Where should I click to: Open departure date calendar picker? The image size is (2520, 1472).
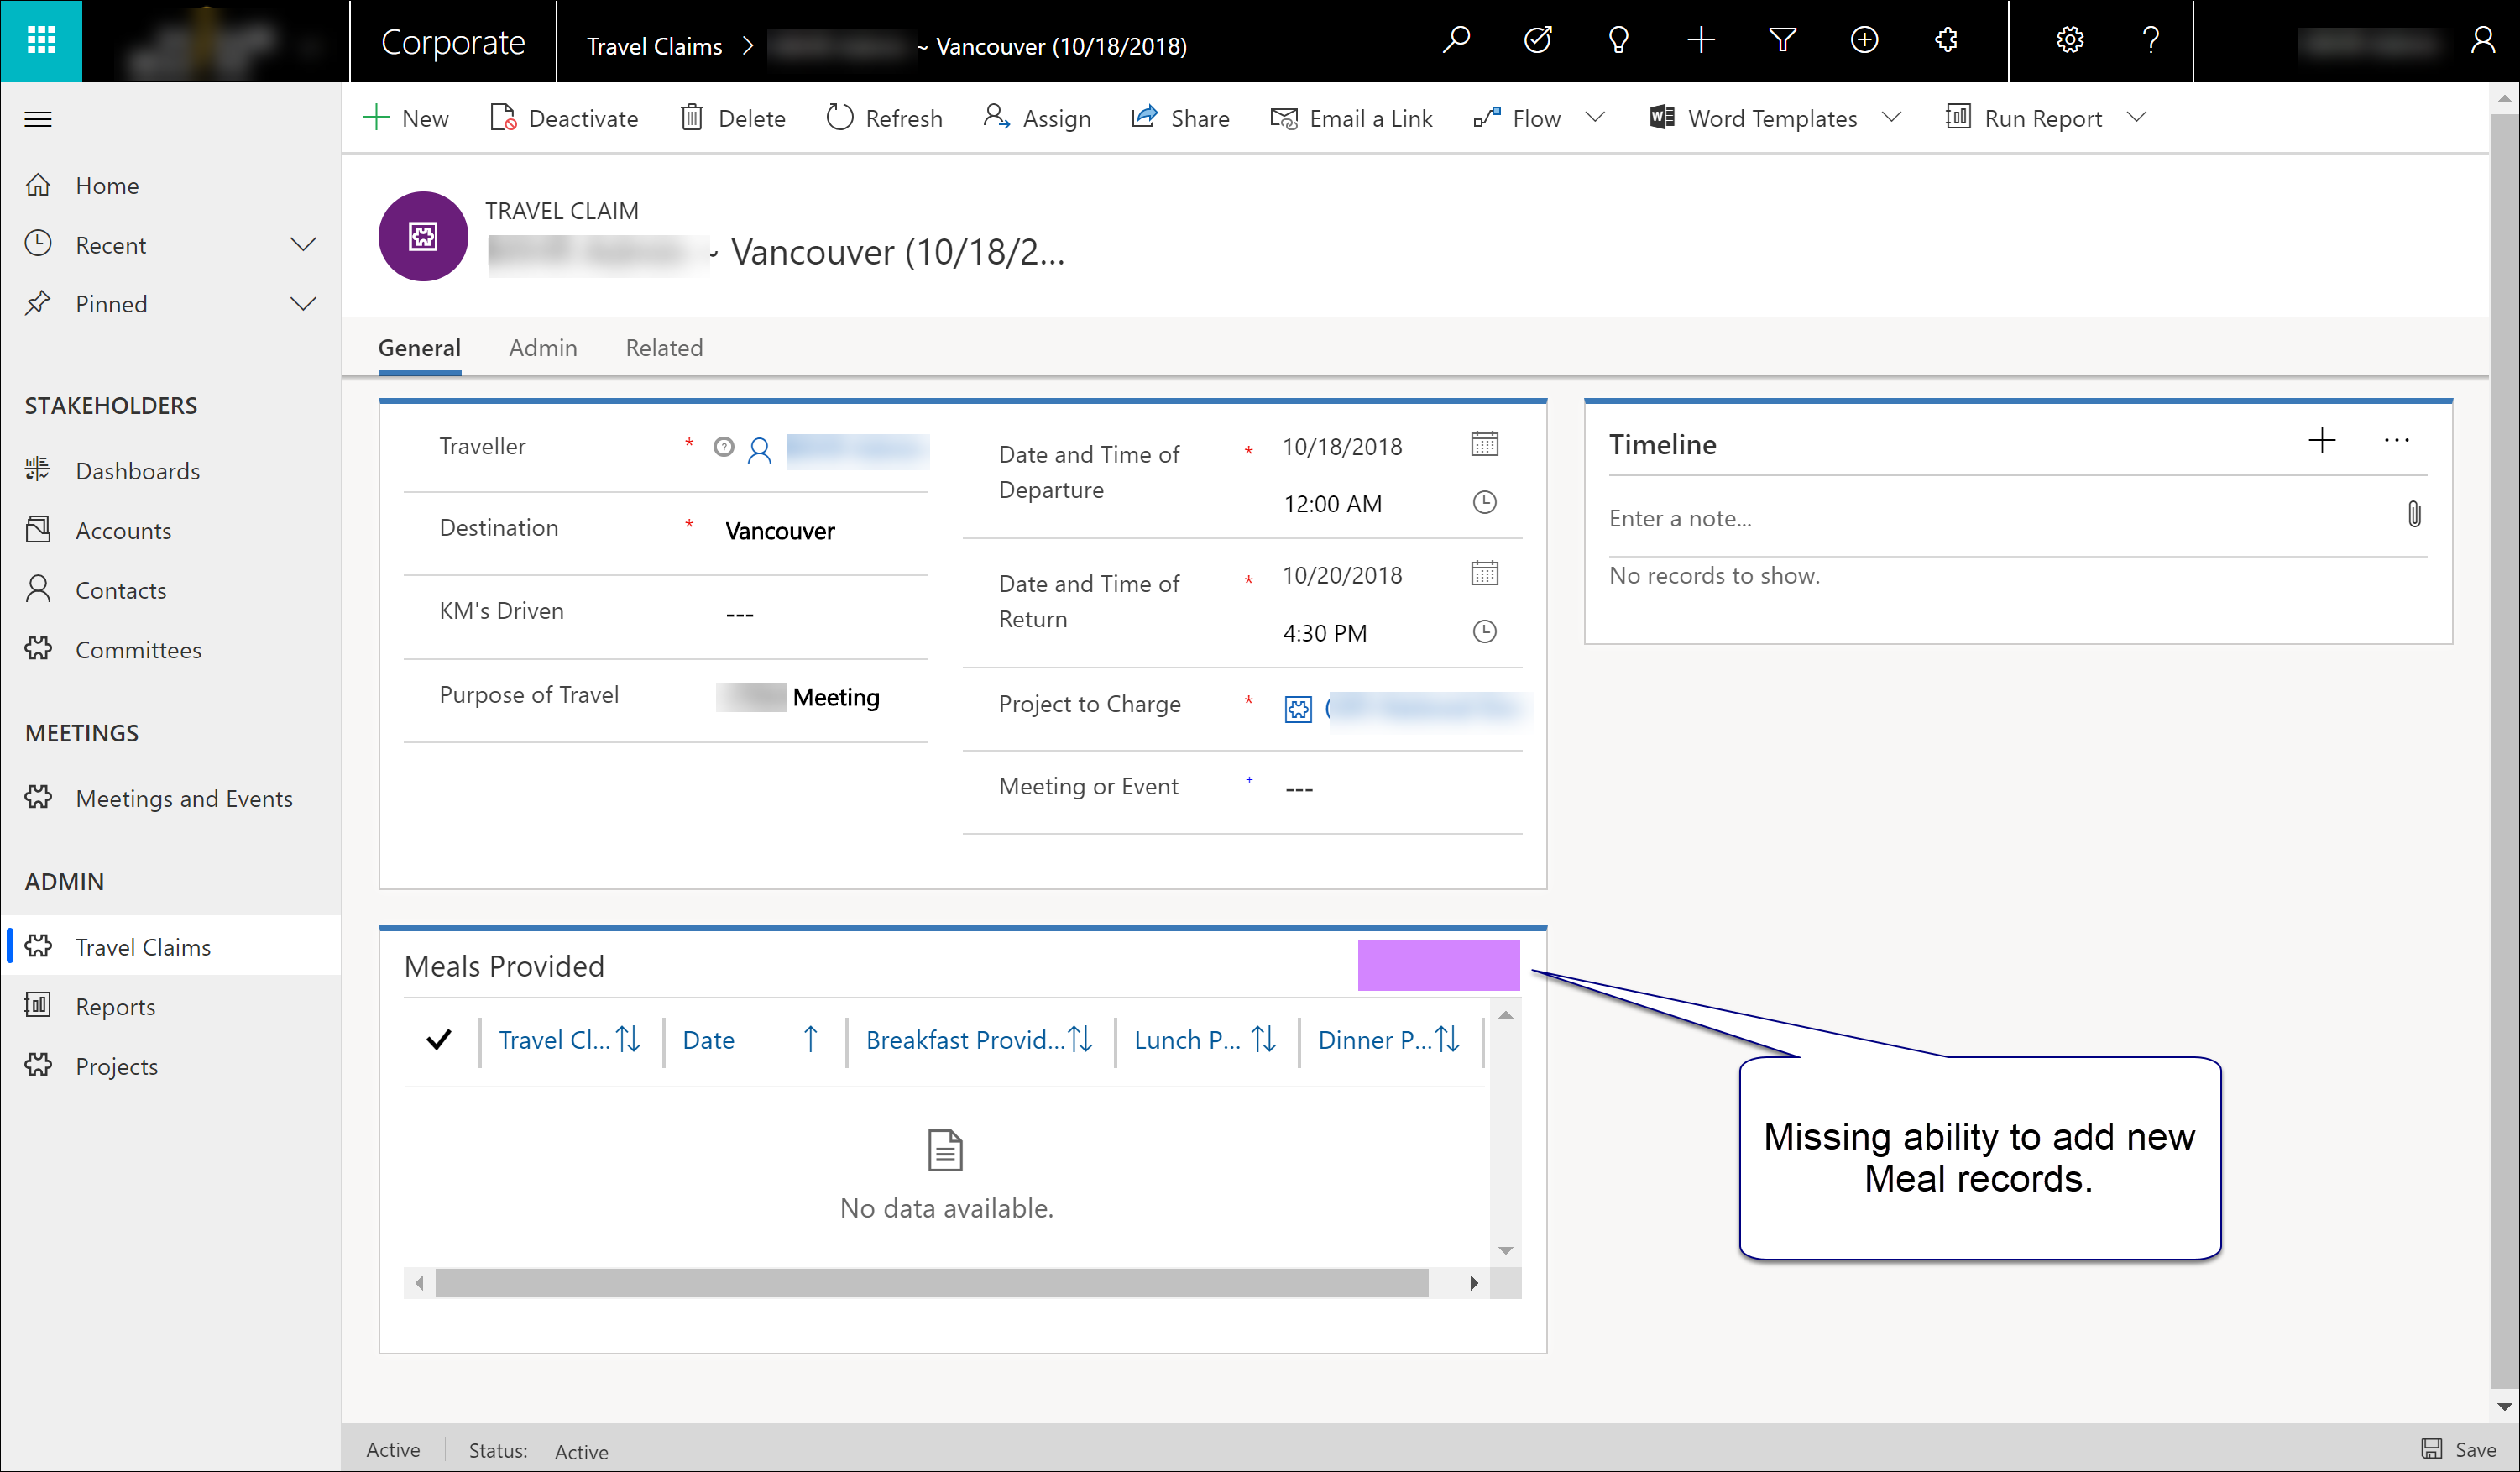(x=1484, y=445)
